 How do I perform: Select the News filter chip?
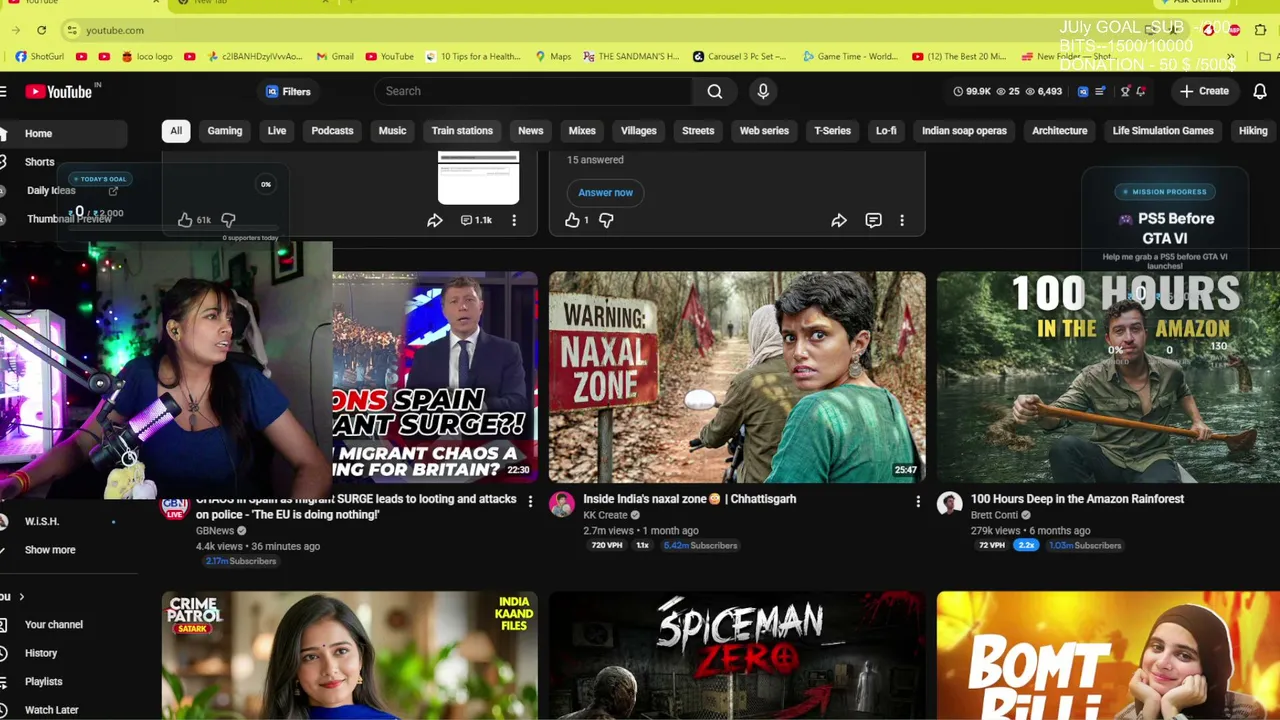pos(531,131)
